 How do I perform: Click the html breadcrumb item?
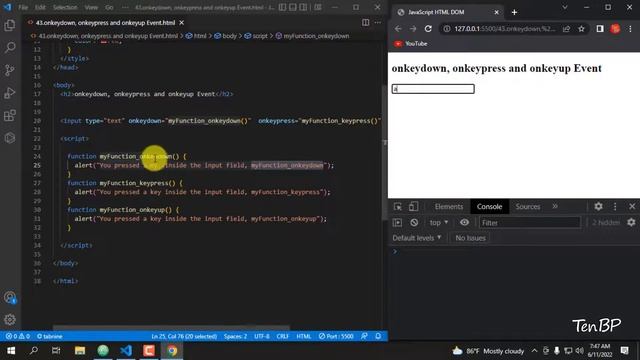(x=196, y=36)
